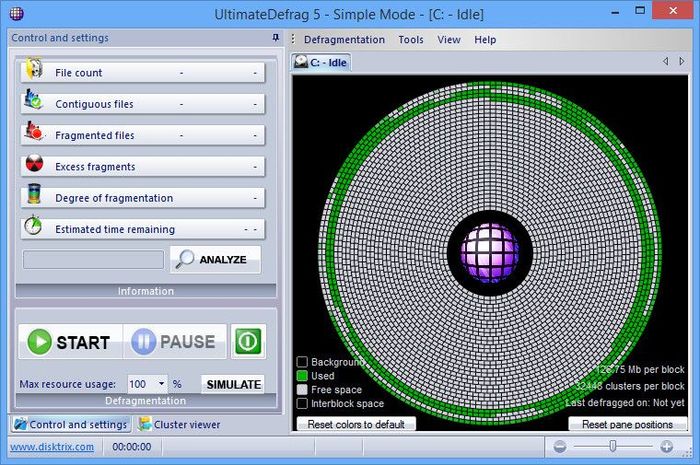700x465 pixels.
Task: Click the zoom out minus icon
Action: [560, 446]
